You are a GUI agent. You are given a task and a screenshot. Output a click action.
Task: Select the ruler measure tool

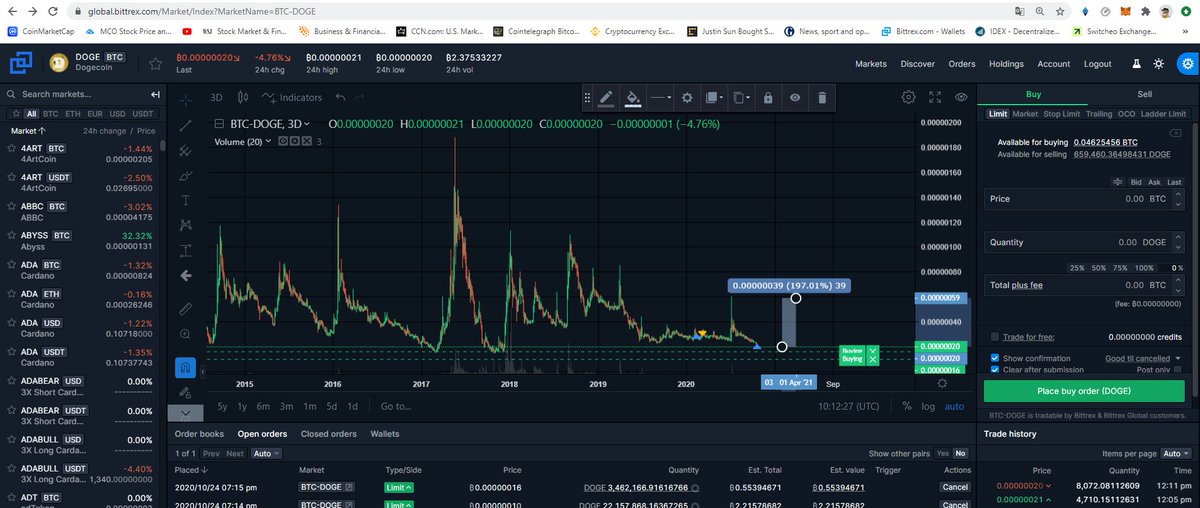(185, 308)
